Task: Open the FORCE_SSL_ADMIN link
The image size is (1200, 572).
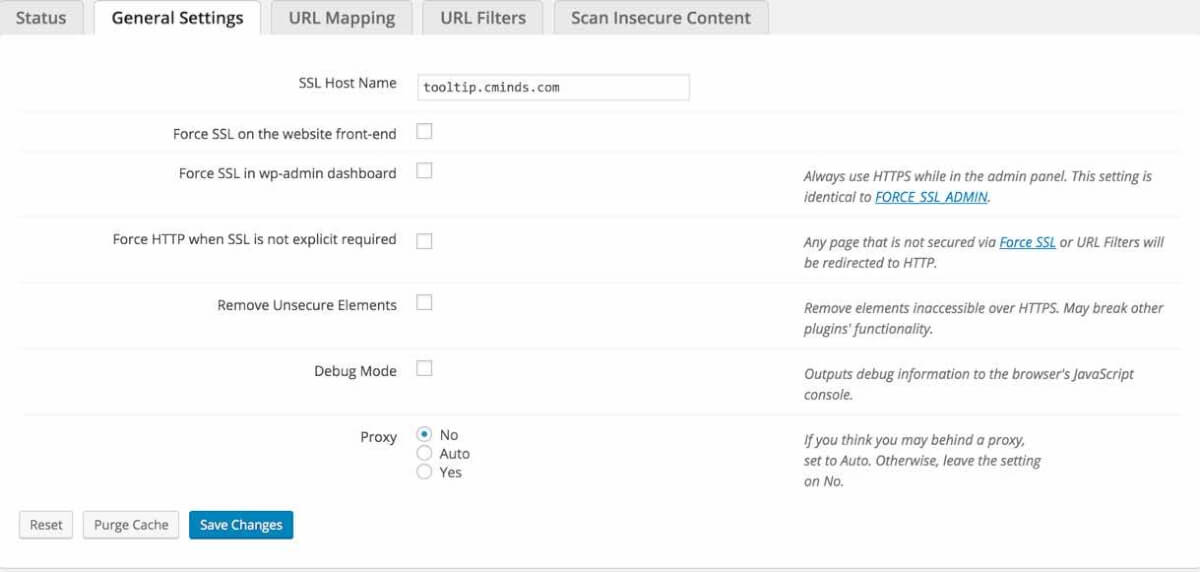Action: (x=931, y=197)
